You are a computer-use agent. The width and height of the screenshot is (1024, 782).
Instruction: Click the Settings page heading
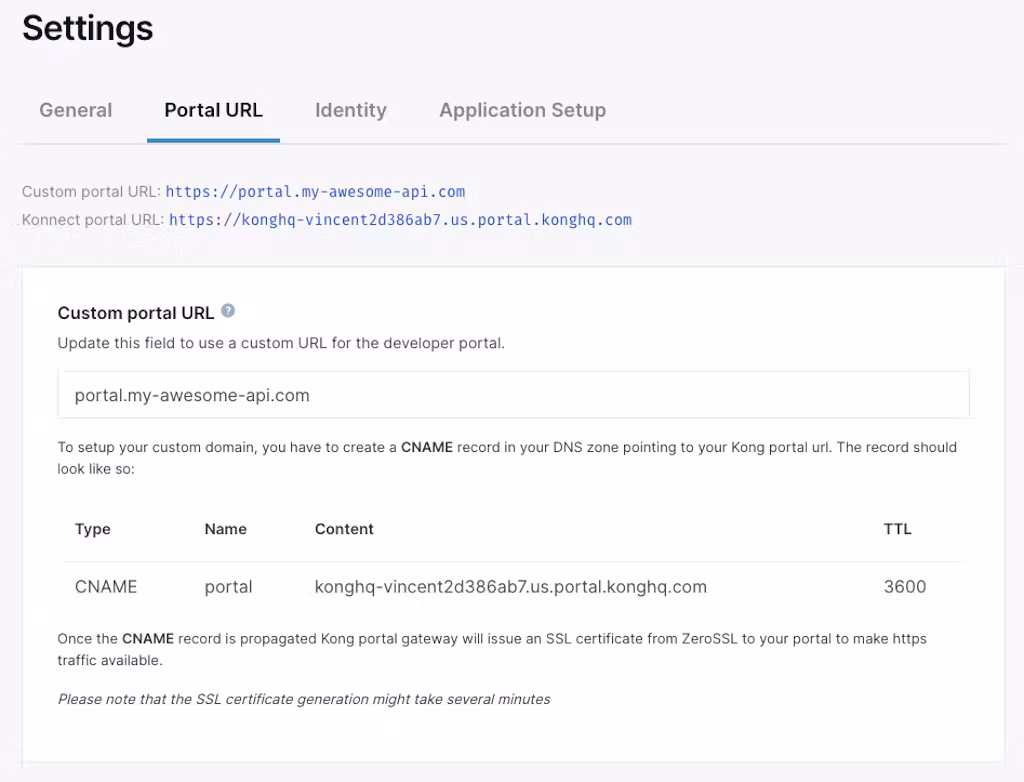pos(88,28)
